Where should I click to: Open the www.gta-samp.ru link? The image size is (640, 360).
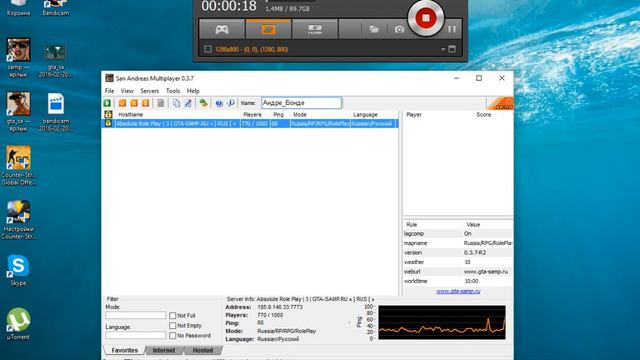458,291
